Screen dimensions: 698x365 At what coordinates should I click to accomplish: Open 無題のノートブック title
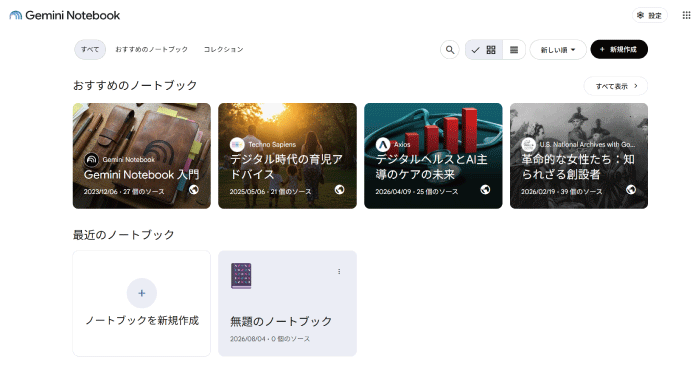coord(281,321)
